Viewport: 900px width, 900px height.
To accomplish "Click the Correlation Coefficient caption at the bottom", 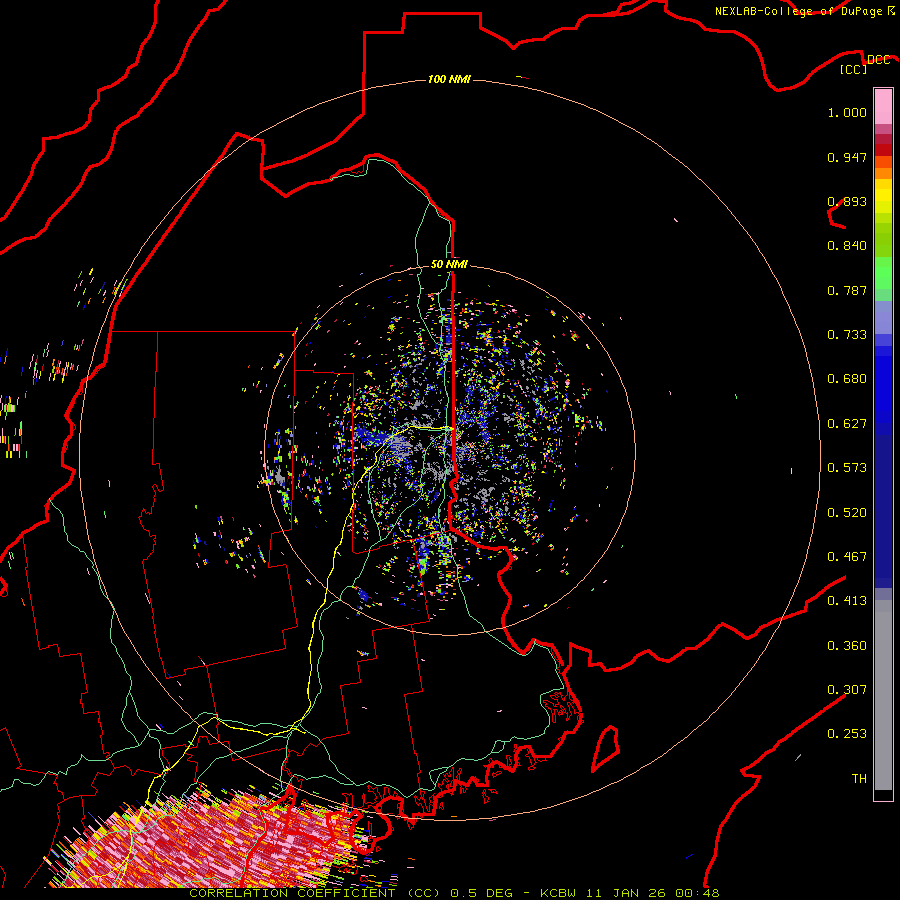I will pos(454,893).
